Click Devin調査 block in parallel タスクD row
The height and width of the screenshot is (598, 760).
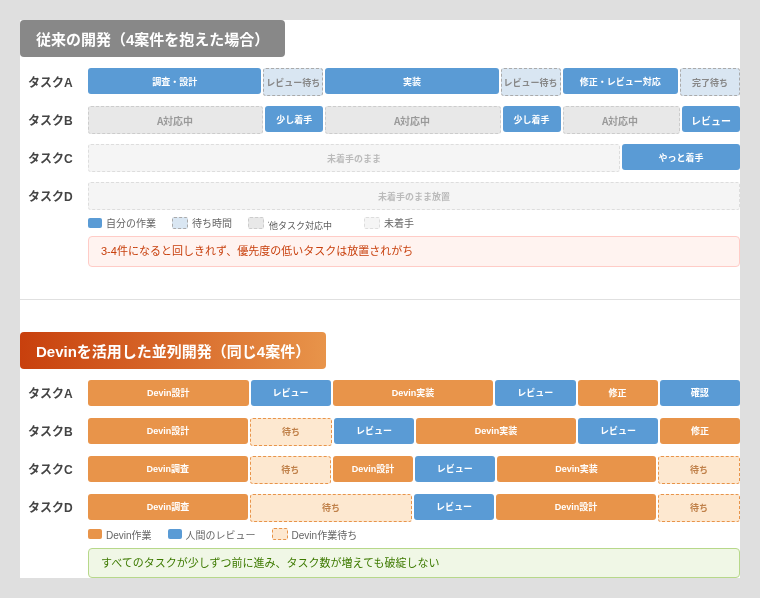click(168, 507)
